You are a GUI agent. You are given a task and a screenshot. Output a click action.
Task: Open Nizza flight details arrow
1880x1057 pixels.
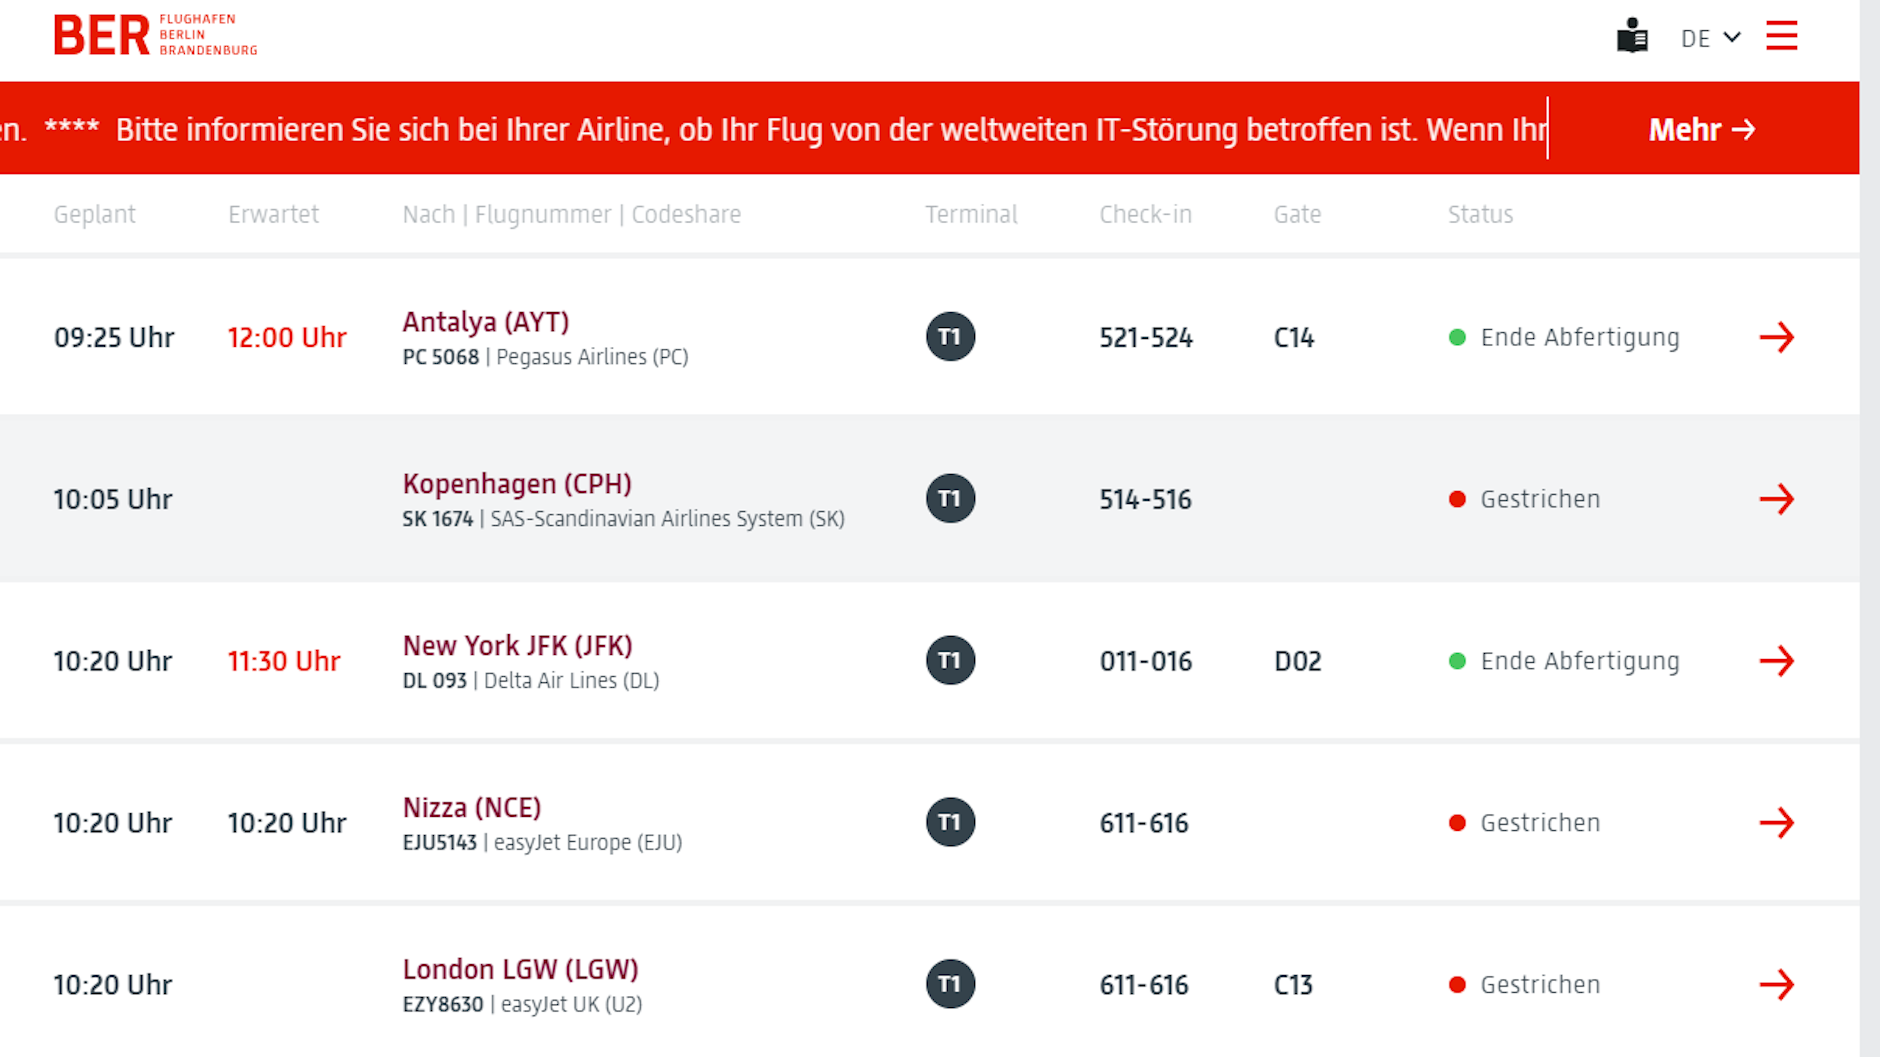[1776, 823]
